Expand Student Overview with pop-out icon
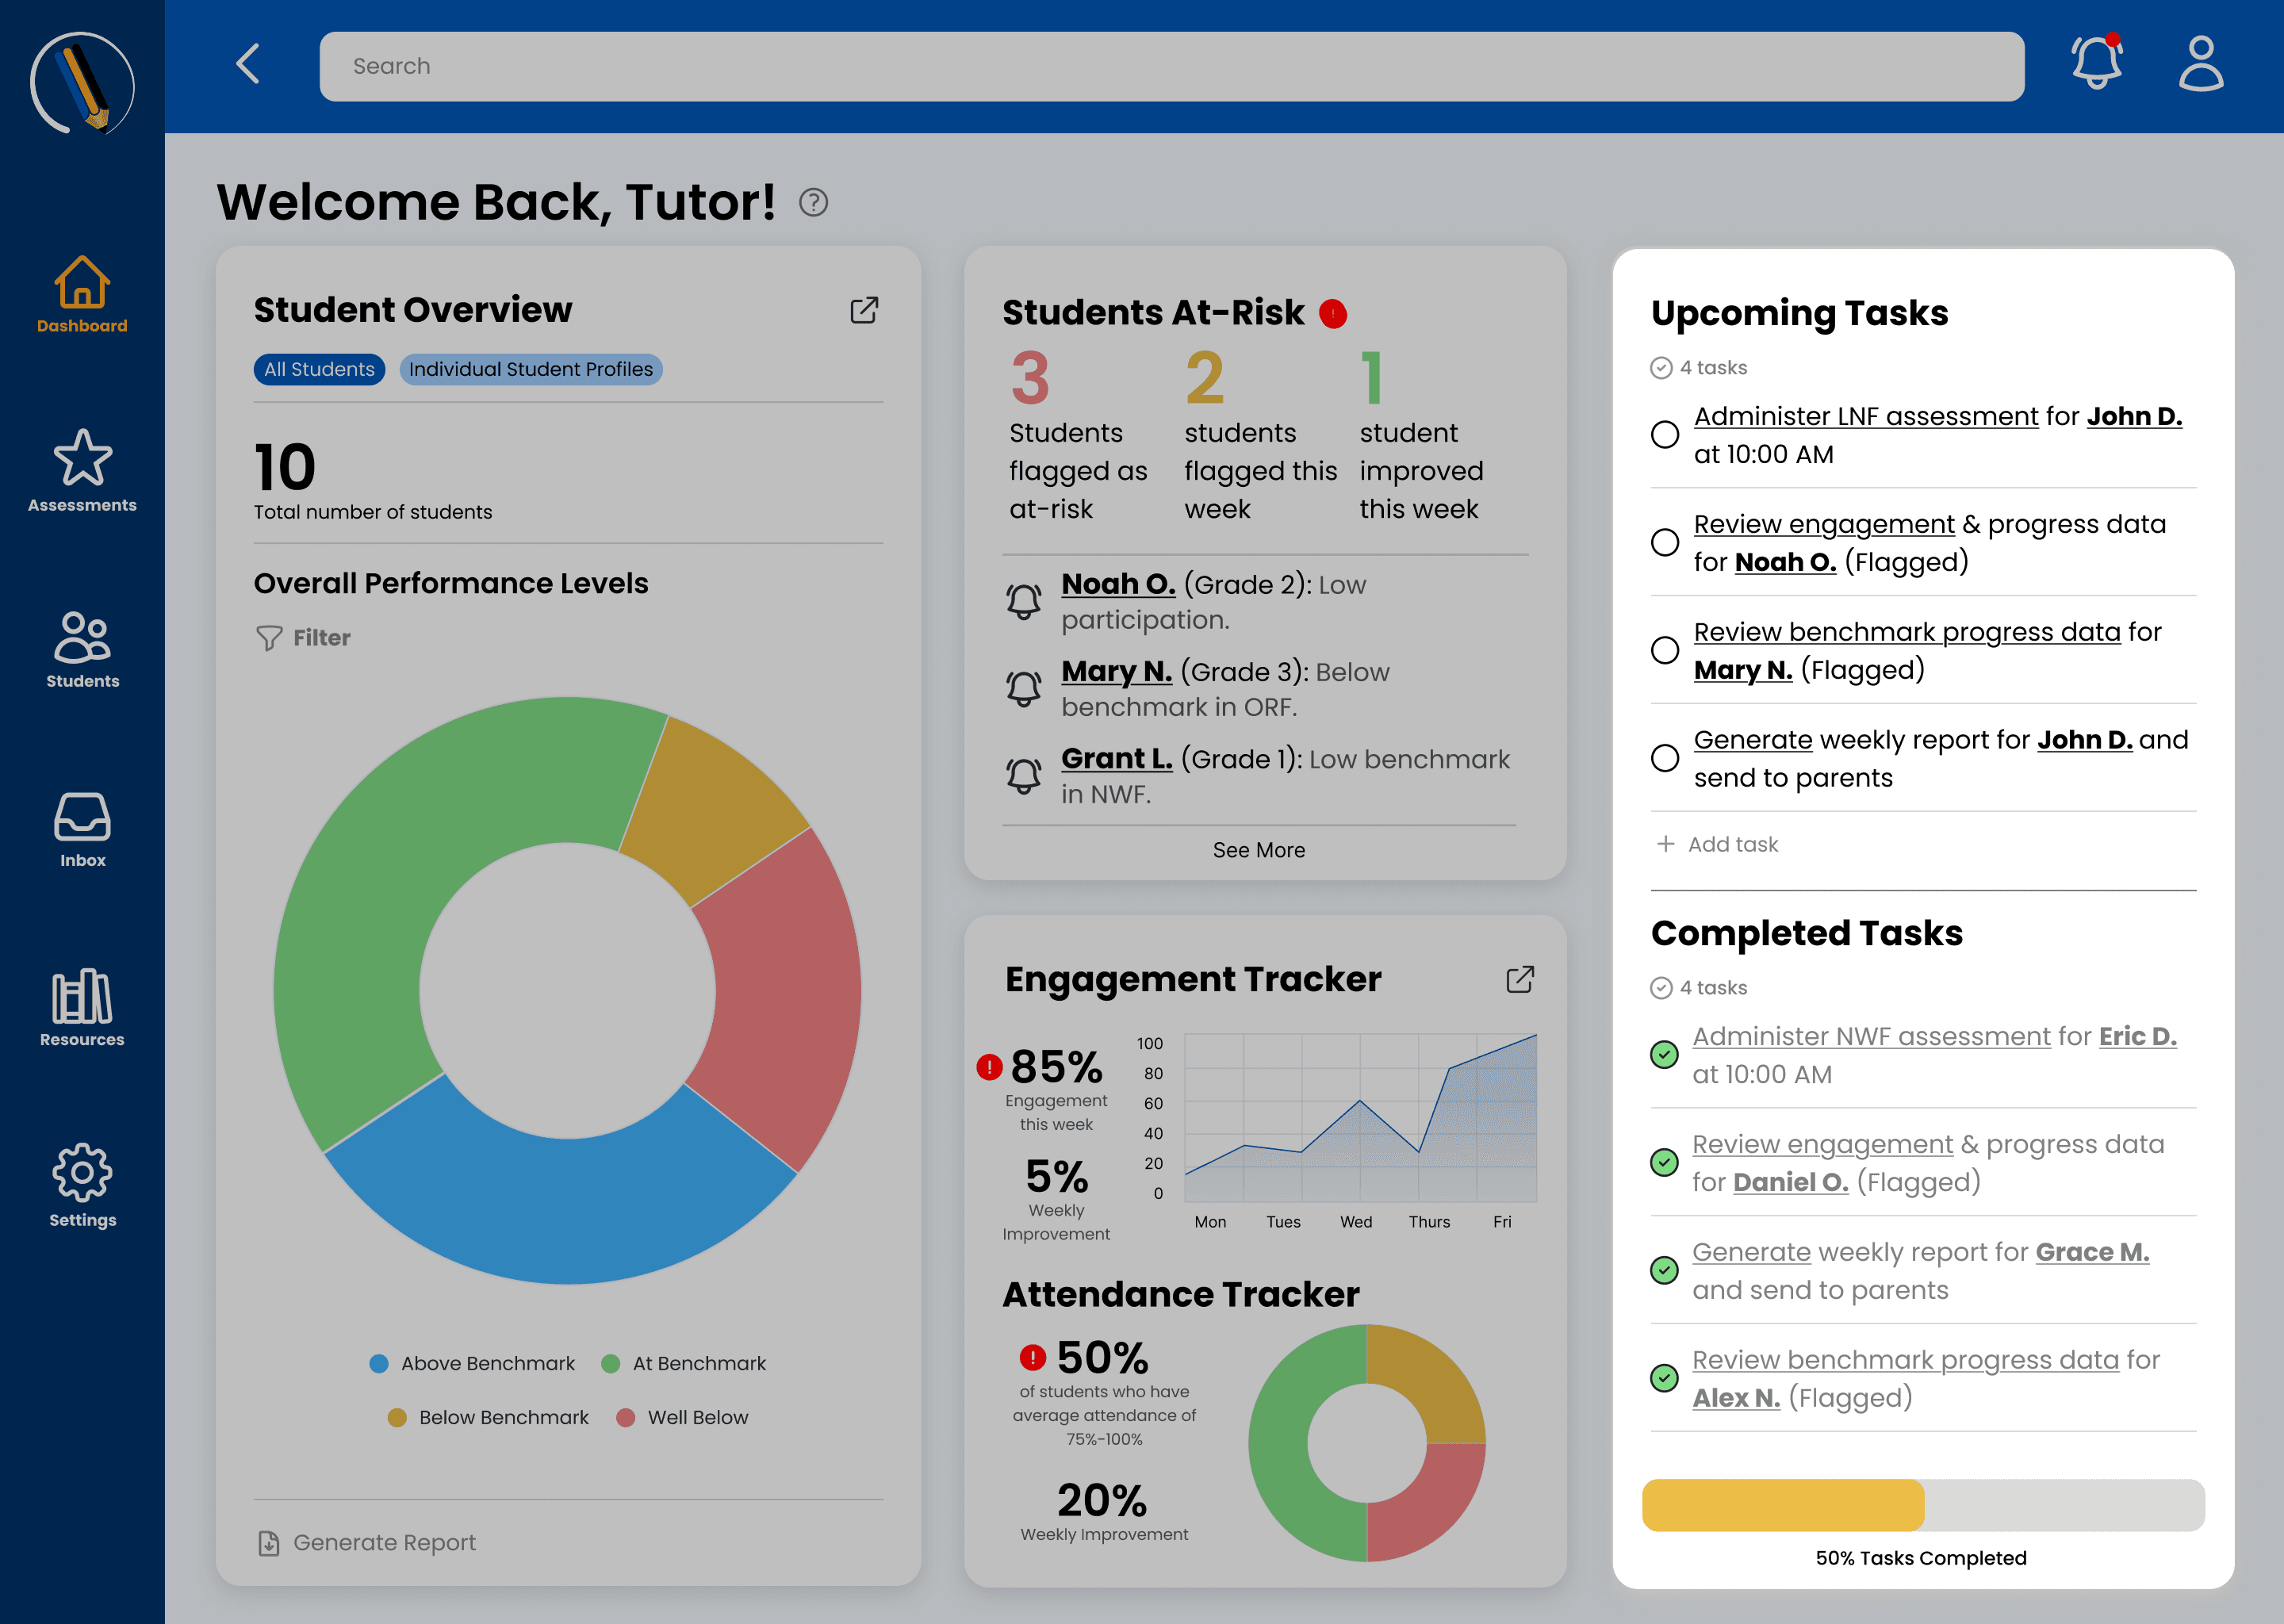This screenshot has height=1624, width=2284. point(864,311)
